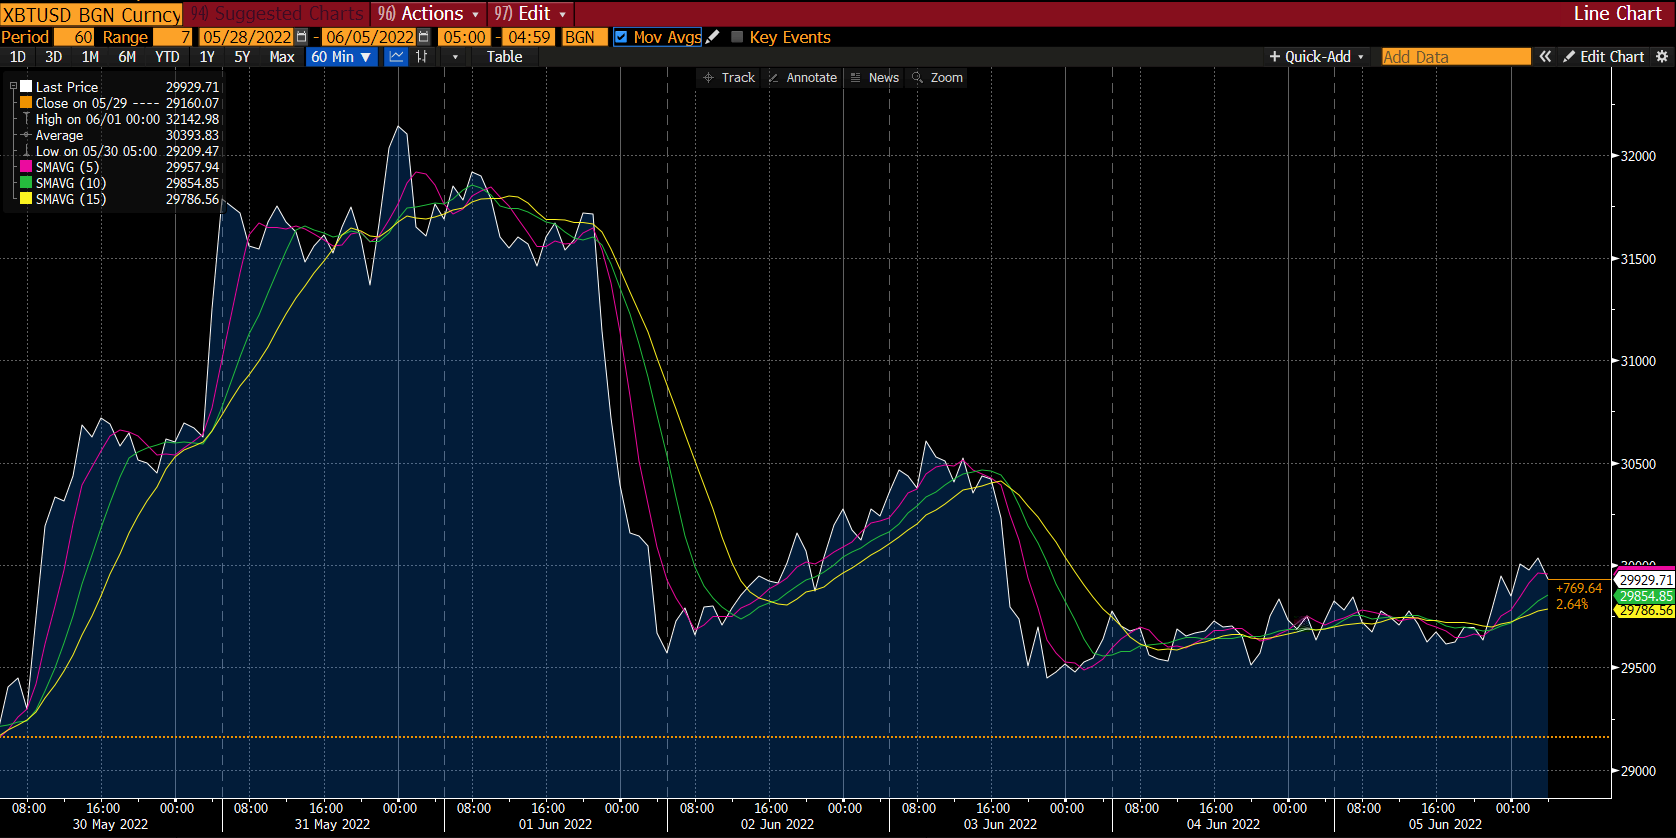1676x838 pixels.
Task: Click the start date calendar icon
Action: coord(302,37)
